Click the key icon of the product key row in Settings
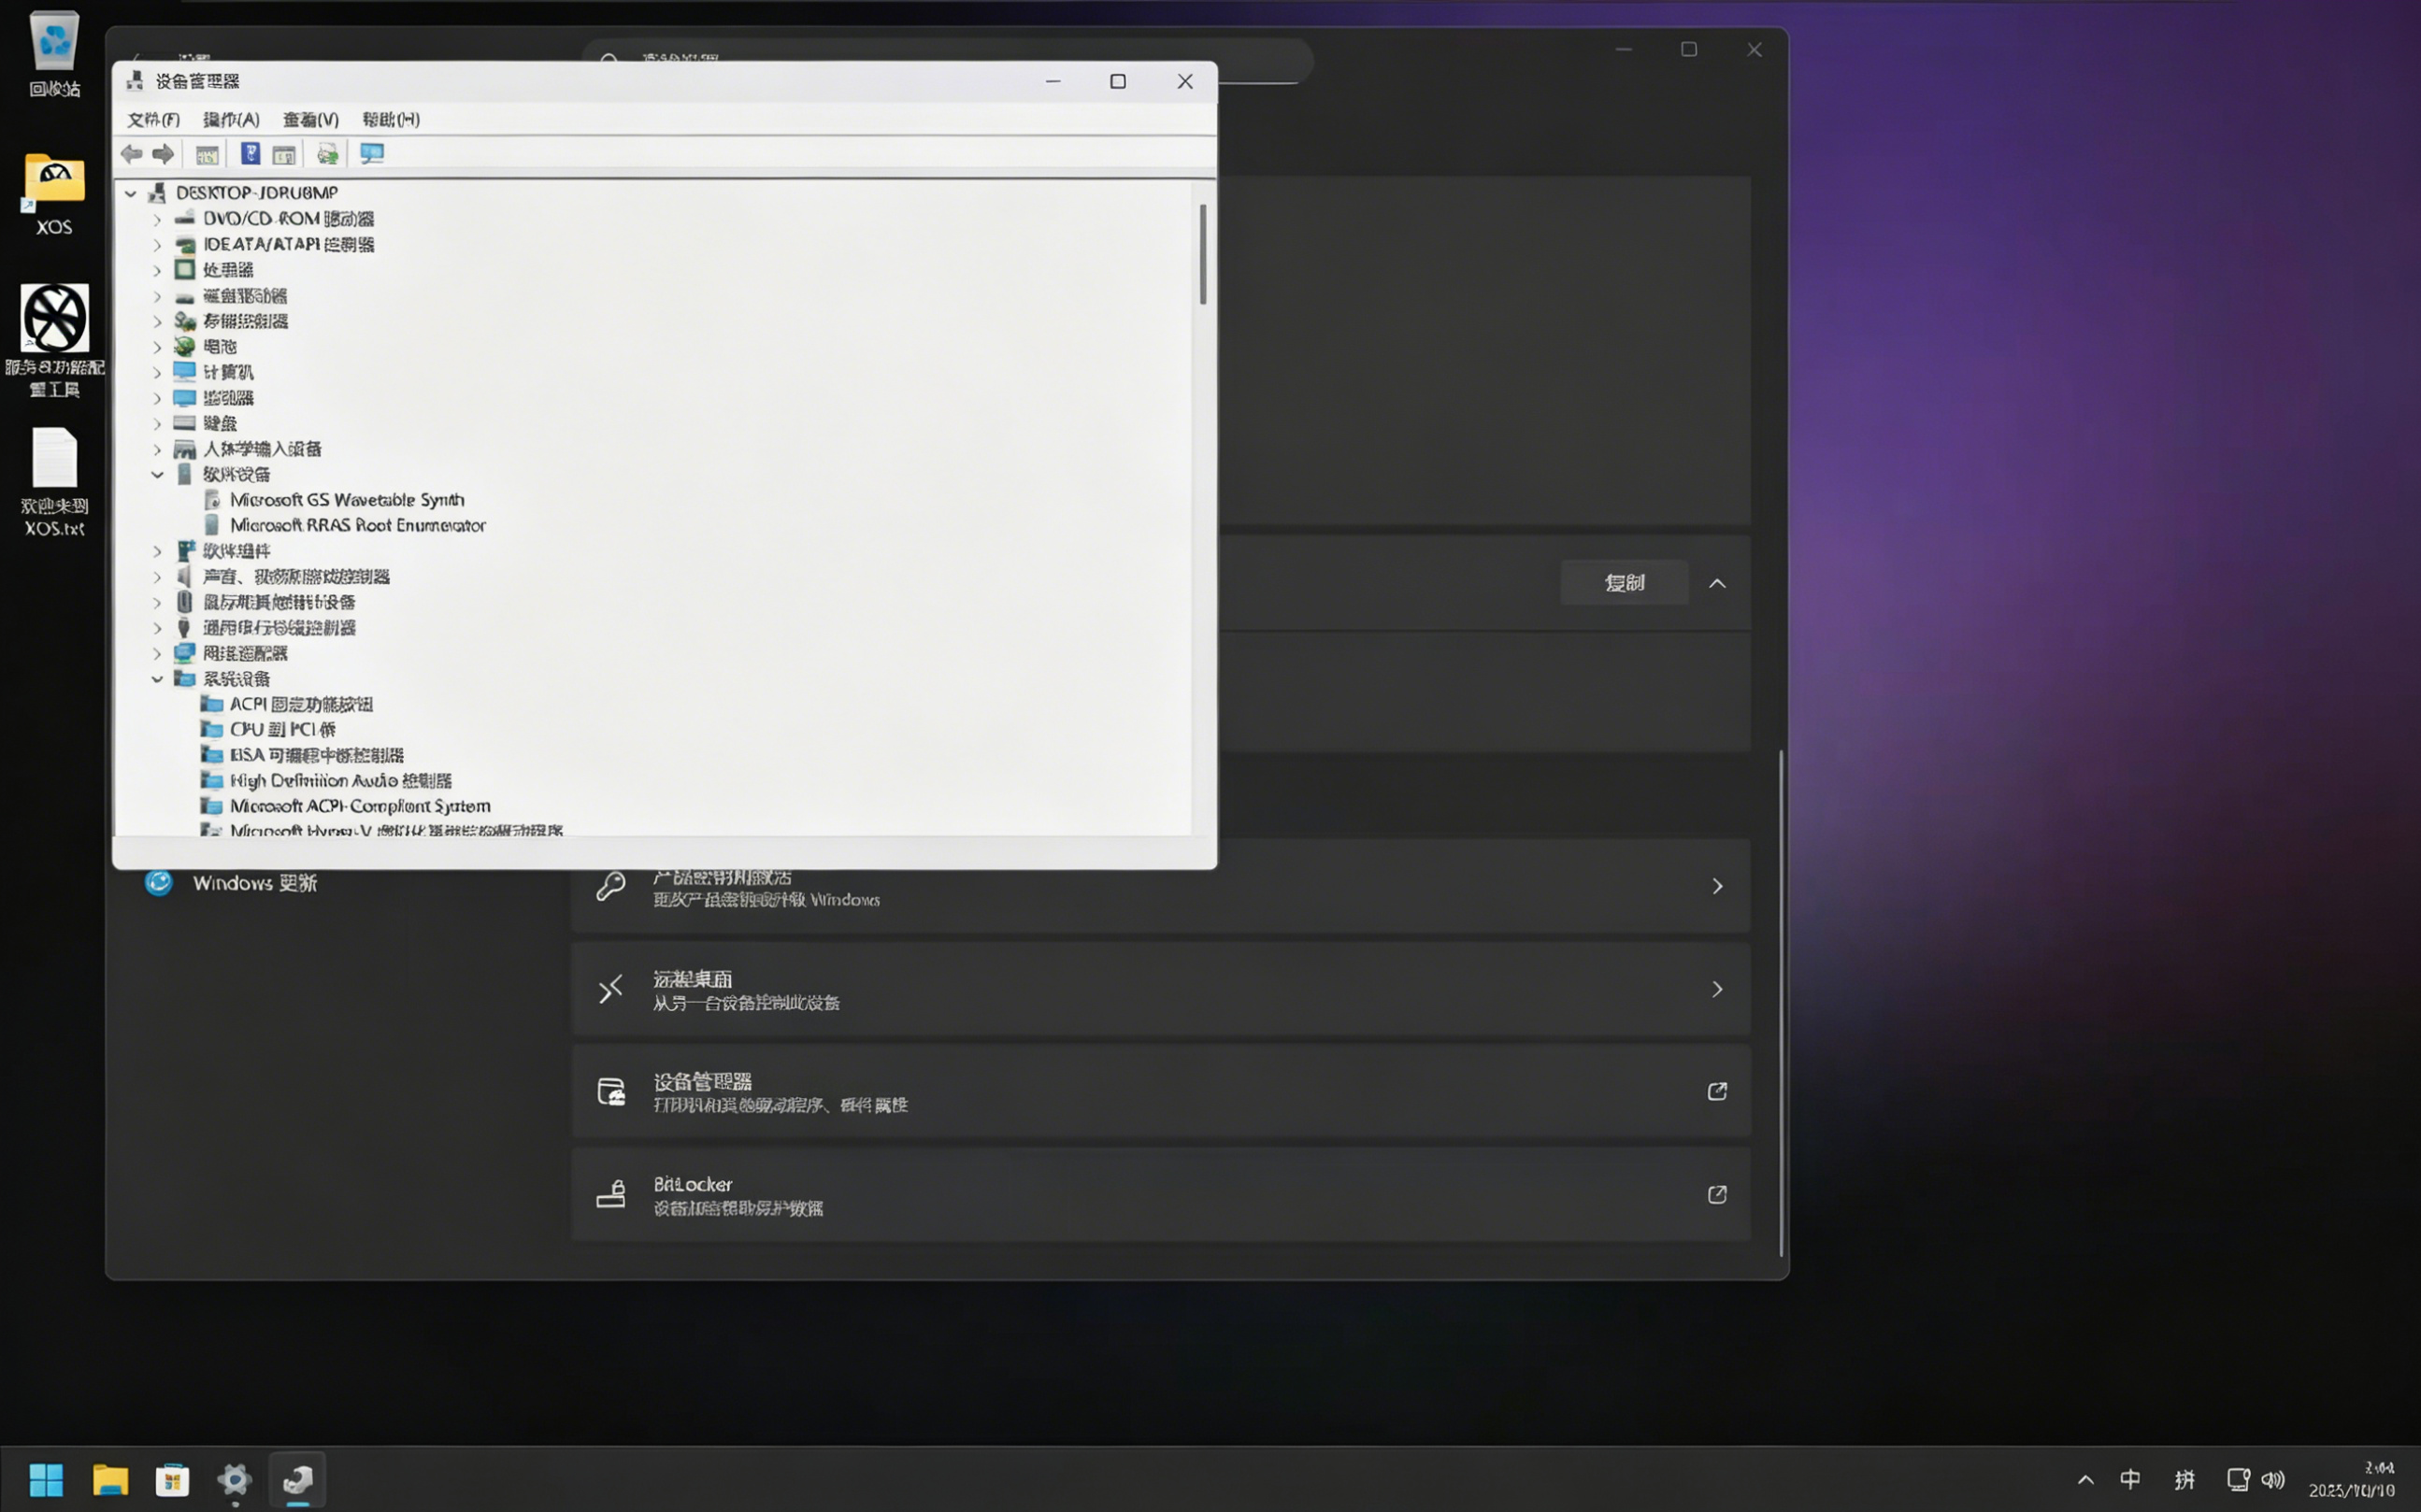The width and height of the screenshot is (2421, 1512). pos(610,886)
